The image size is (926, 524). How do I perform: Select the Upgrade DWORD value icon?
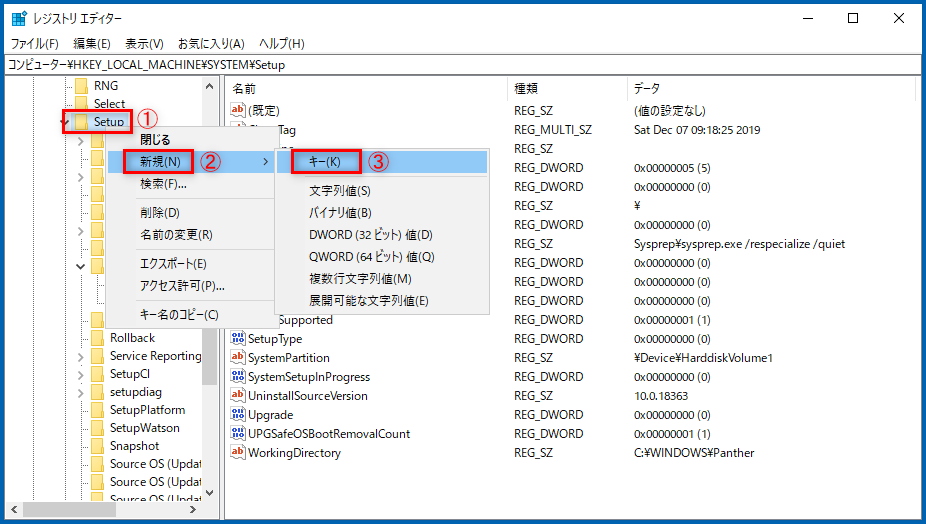tap(238, 415)
